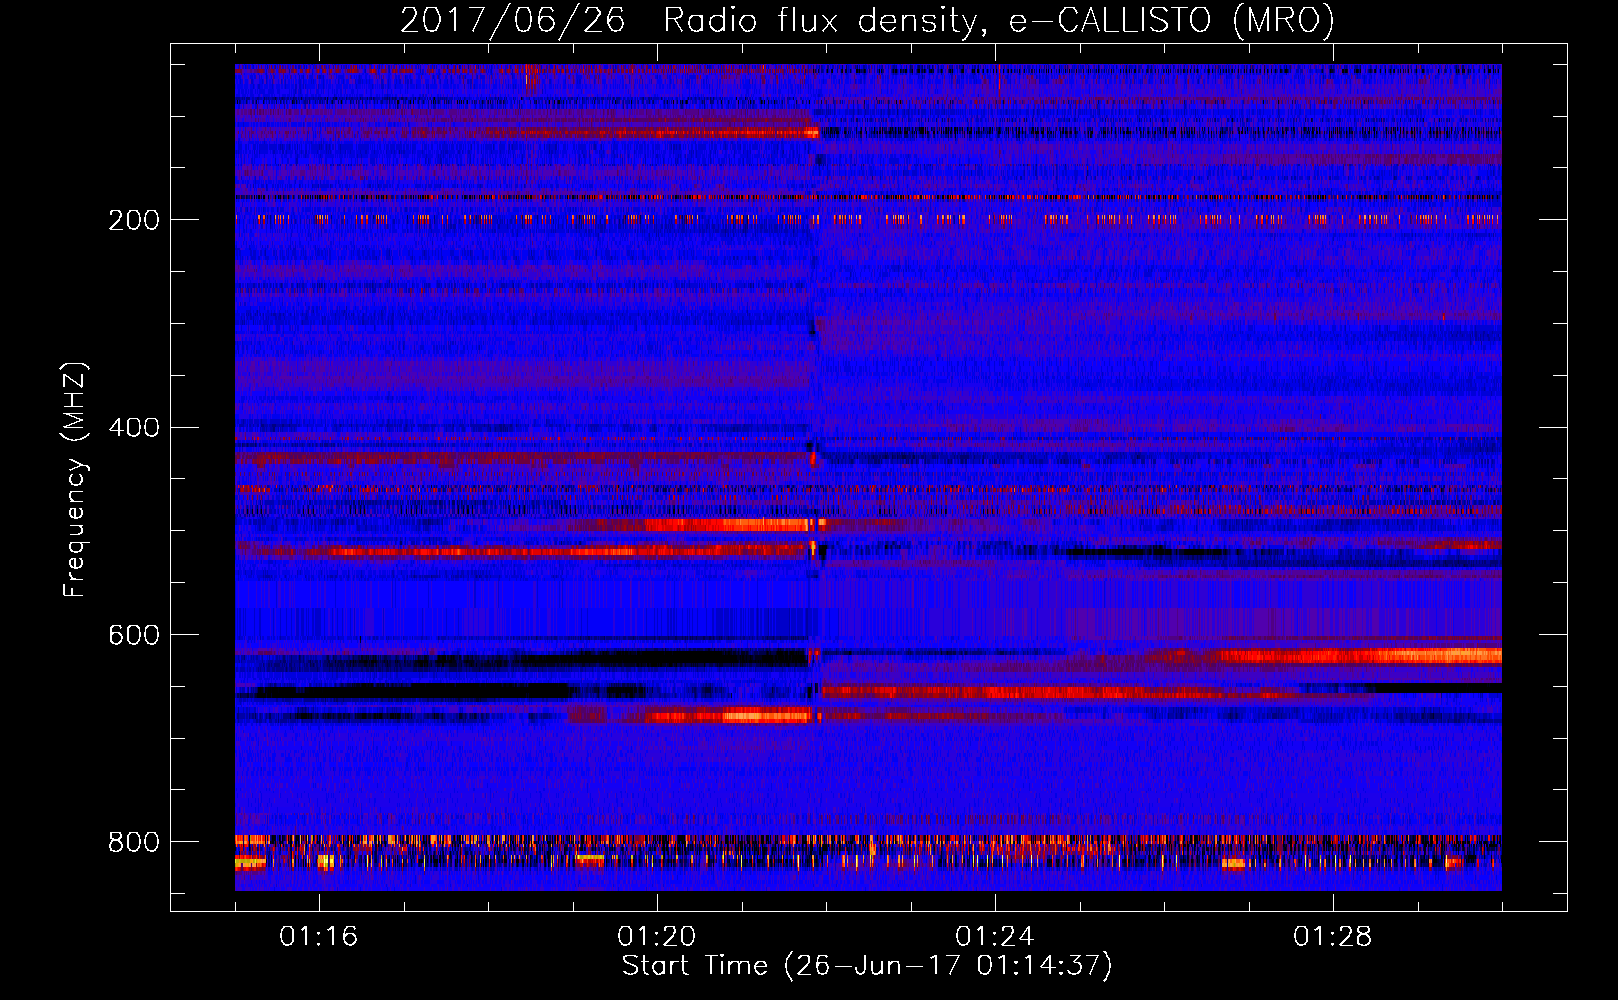This screenshot has height=1000, width=1618.
Task: Click inside the radio spectrogram plot
Action: [868, 477]
